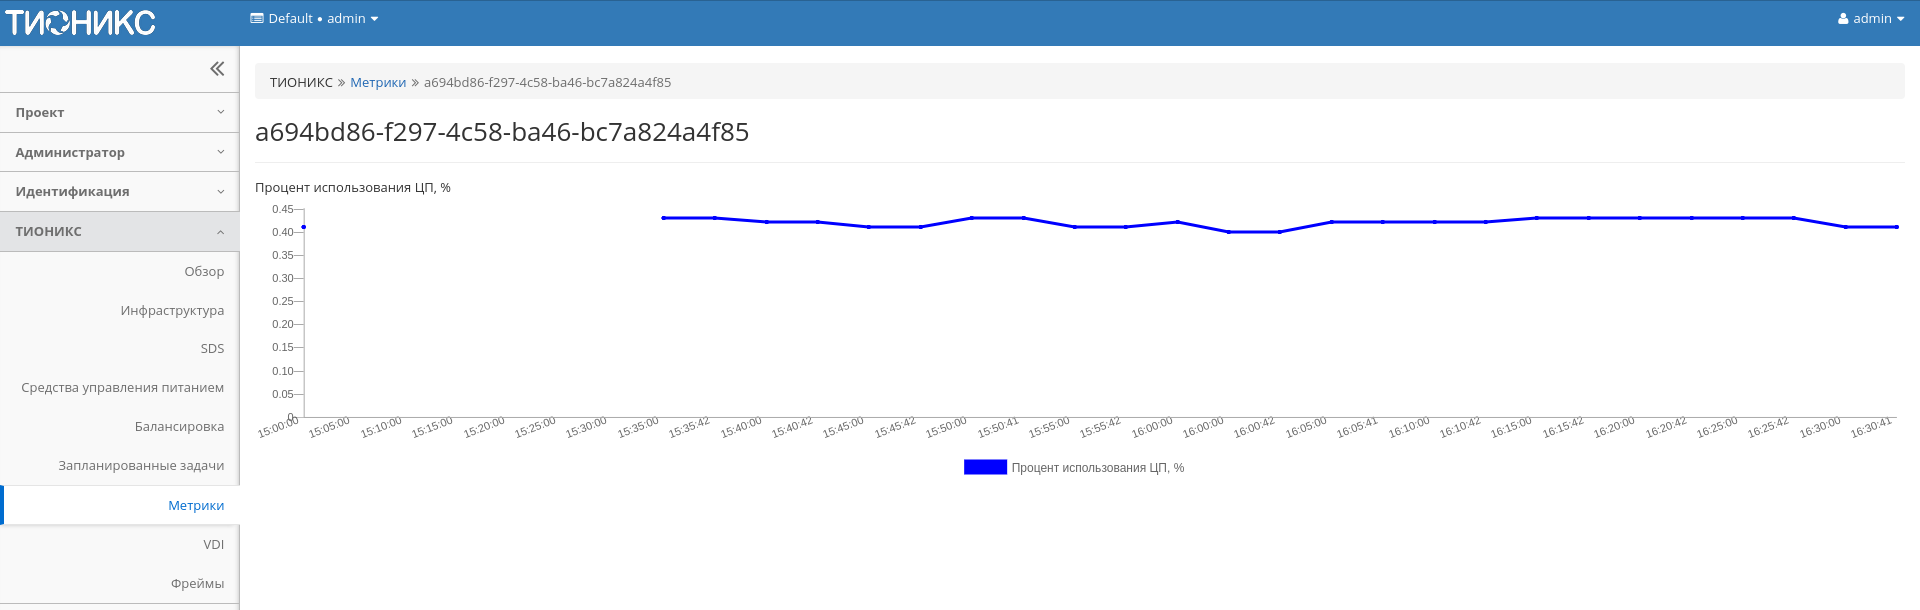This screenshot has height=610, width=1920.
Task: Expand the Администратор section
Action: pos(119,152)
